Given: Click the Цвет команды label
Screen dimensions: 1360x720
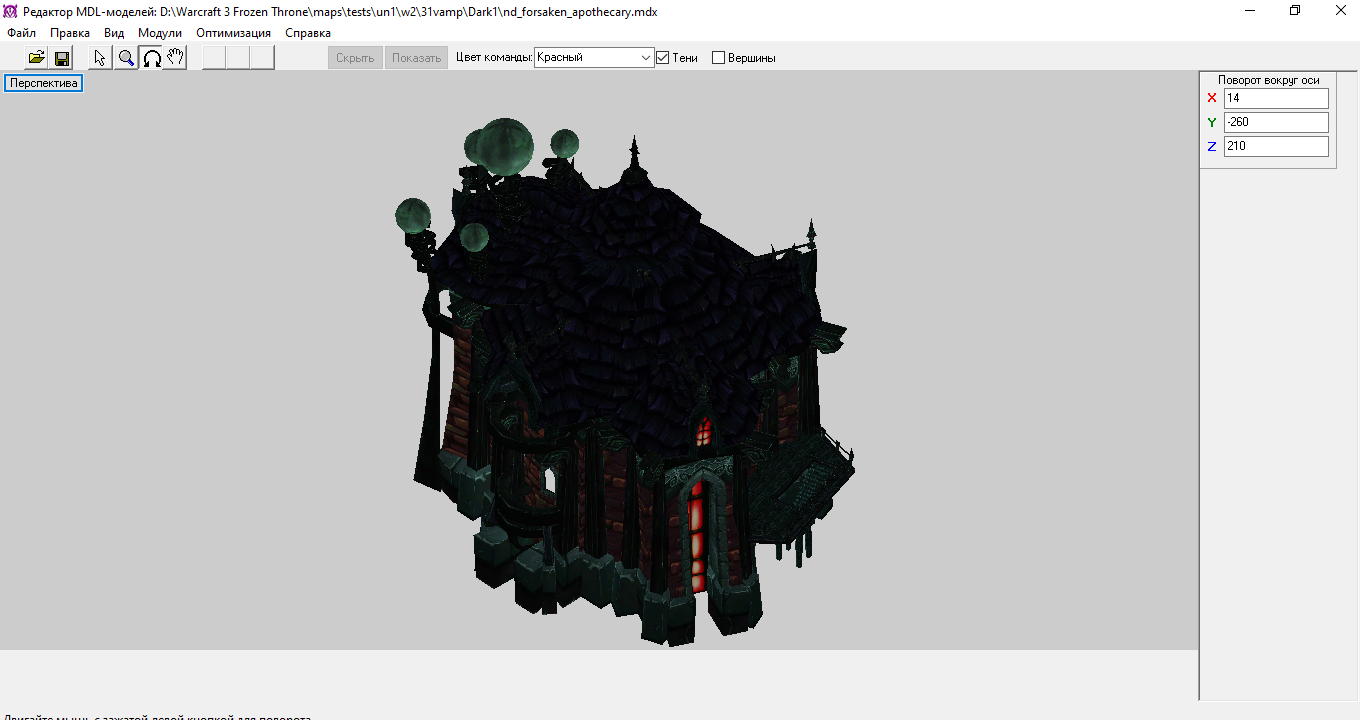Looking at the screenshot, I should point(494,58).
